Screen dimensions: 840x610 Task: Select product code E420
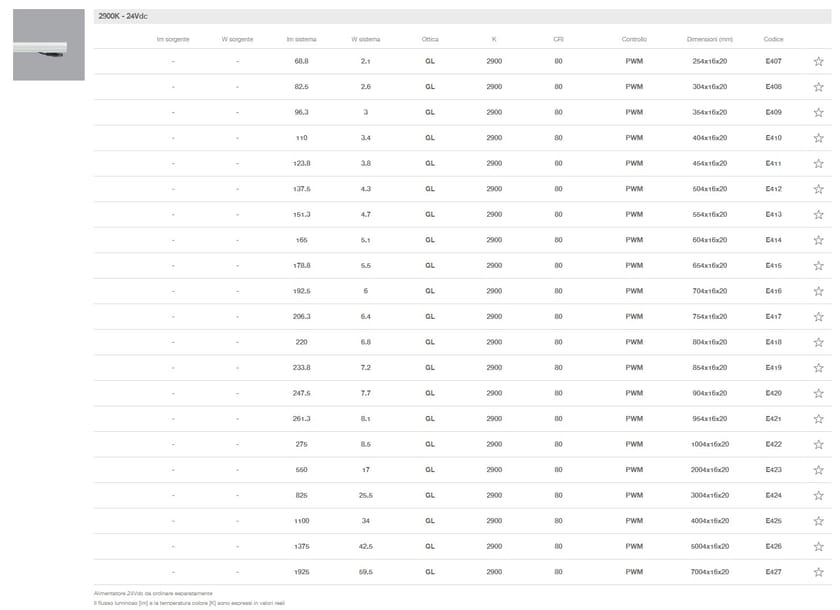click(x=773, y=393)
